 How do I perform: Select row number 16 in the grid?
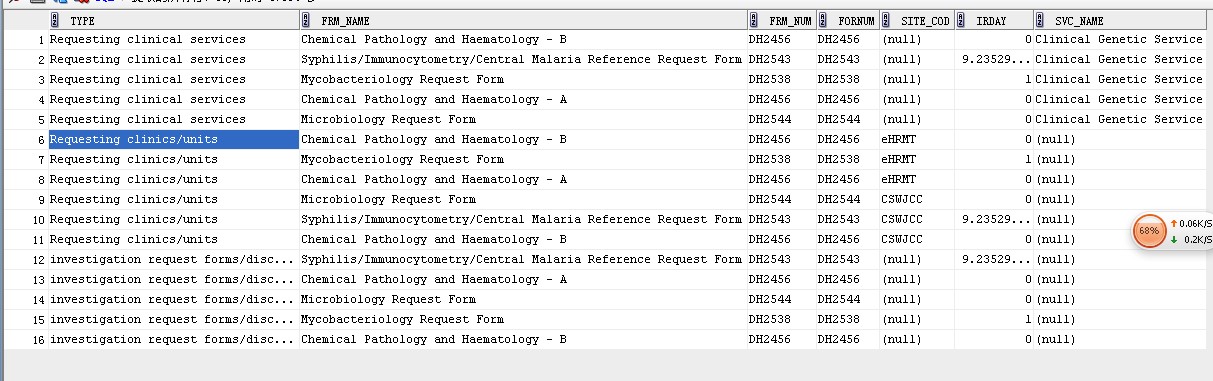coord(38,340)
